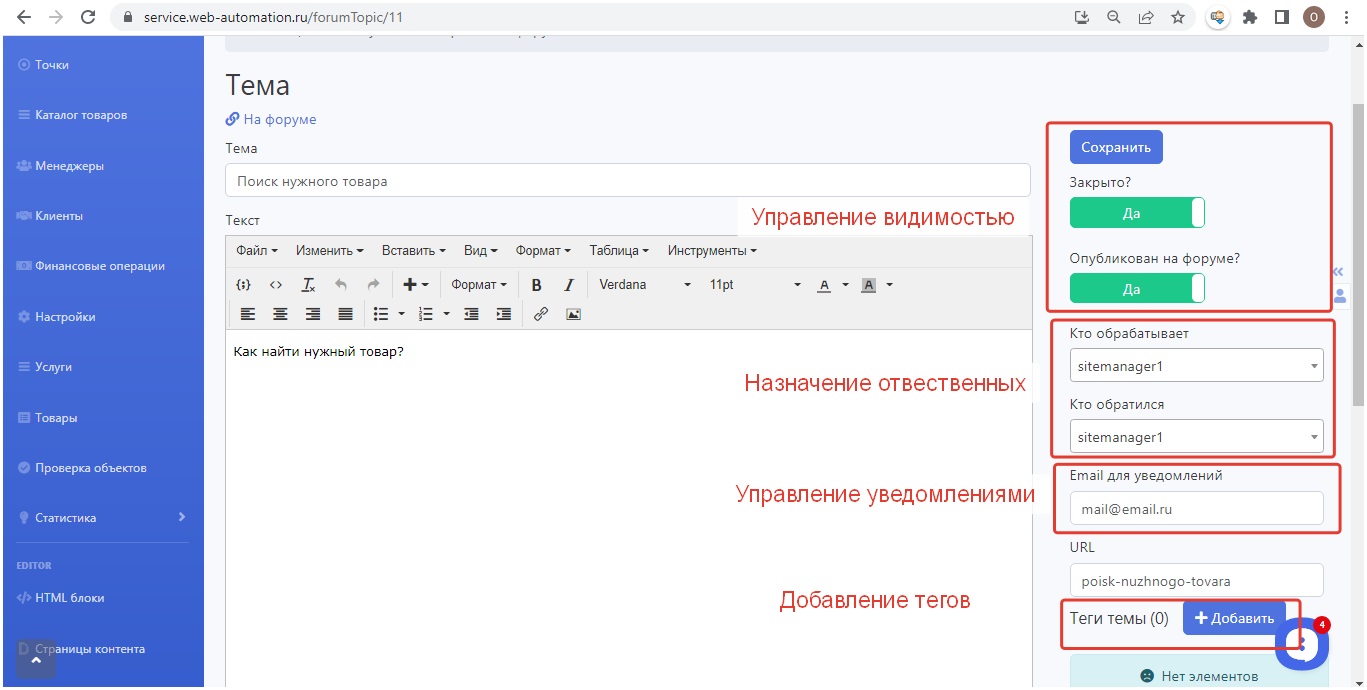Open the 'Кто обрабатывает' dropdown
Viewport: 1367px width, 690px height.
(1196, 366)
